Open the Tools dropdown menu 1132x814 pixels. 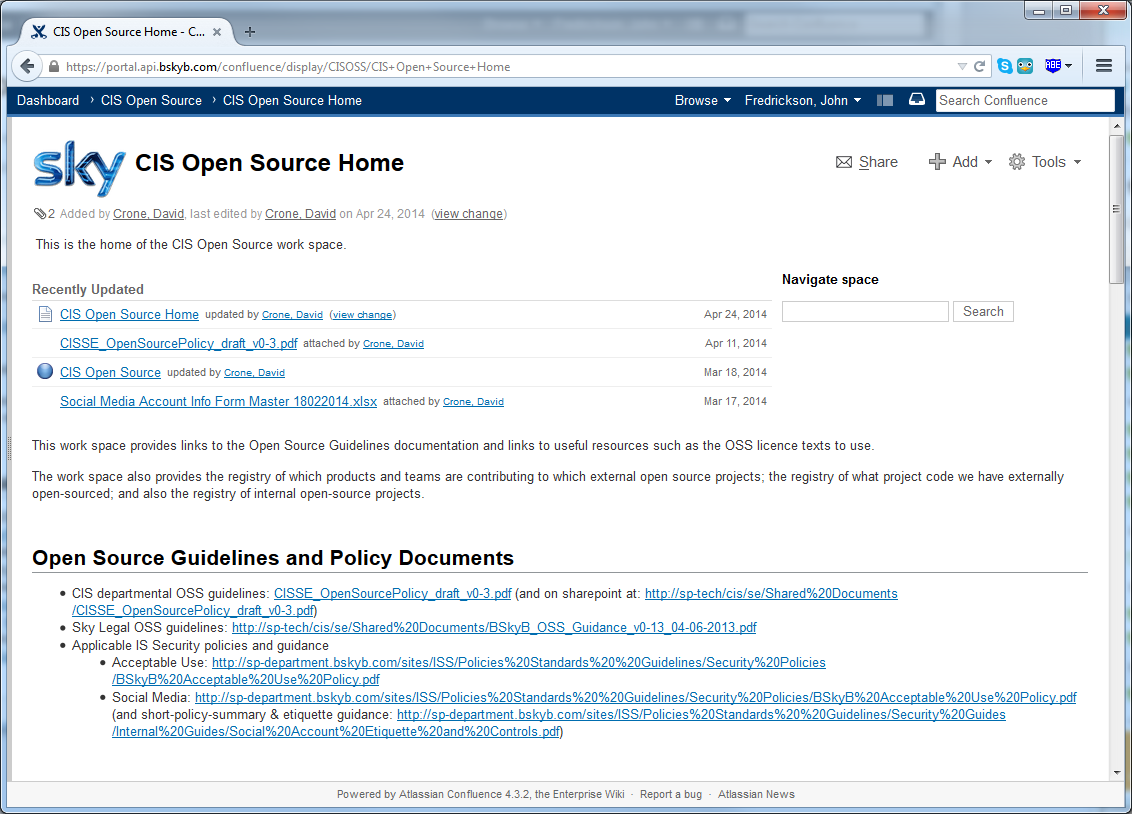(1045, 162)
